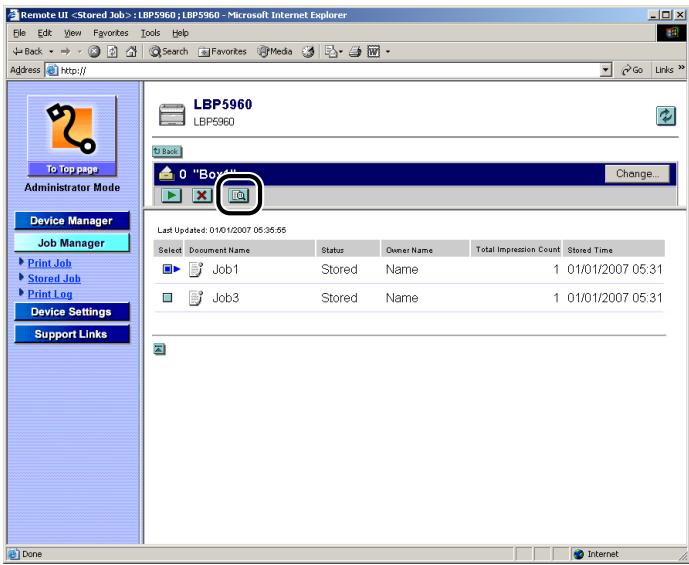Click the Device Manager button
The width and height of the screenshot is (689, 565).
click(72, 221)
